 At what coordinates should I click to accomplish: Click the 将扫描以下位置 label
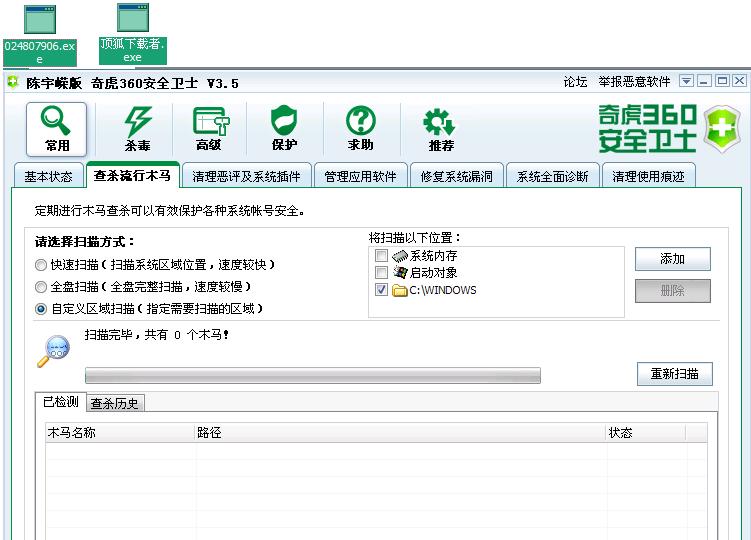(414, 238)
